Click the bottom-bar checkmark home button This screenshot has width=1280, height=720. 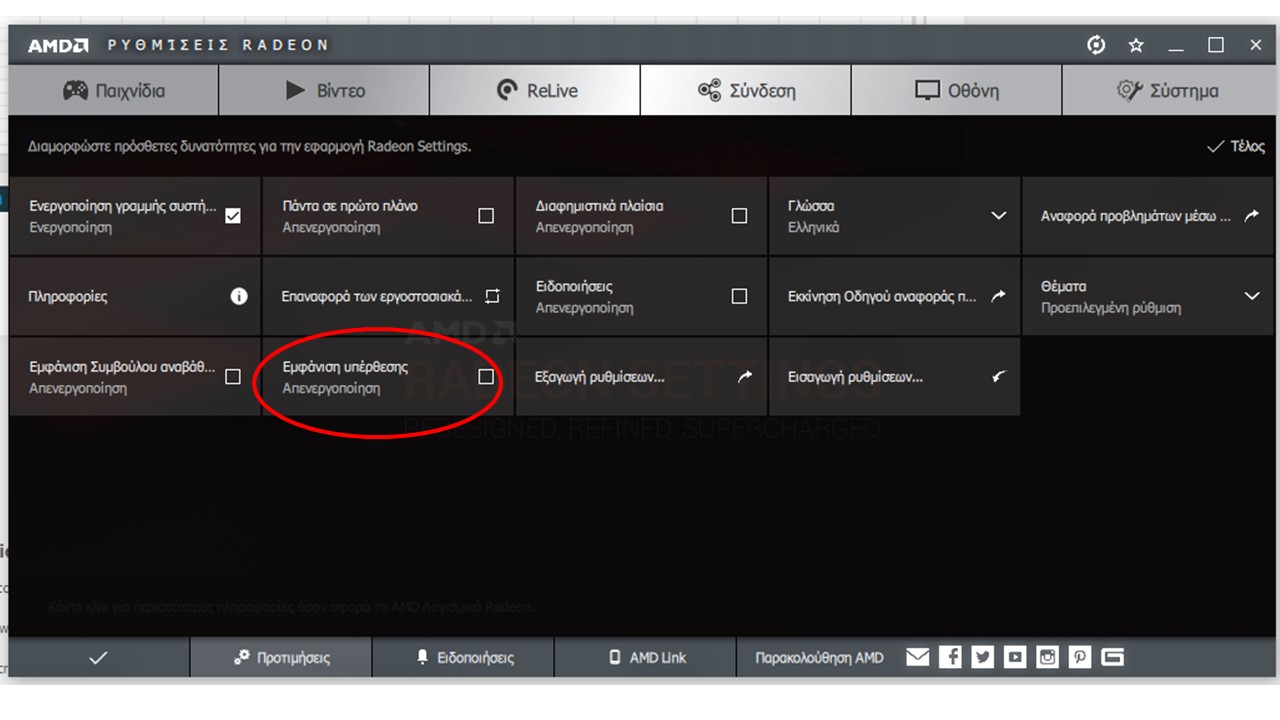tap(98, 658)
